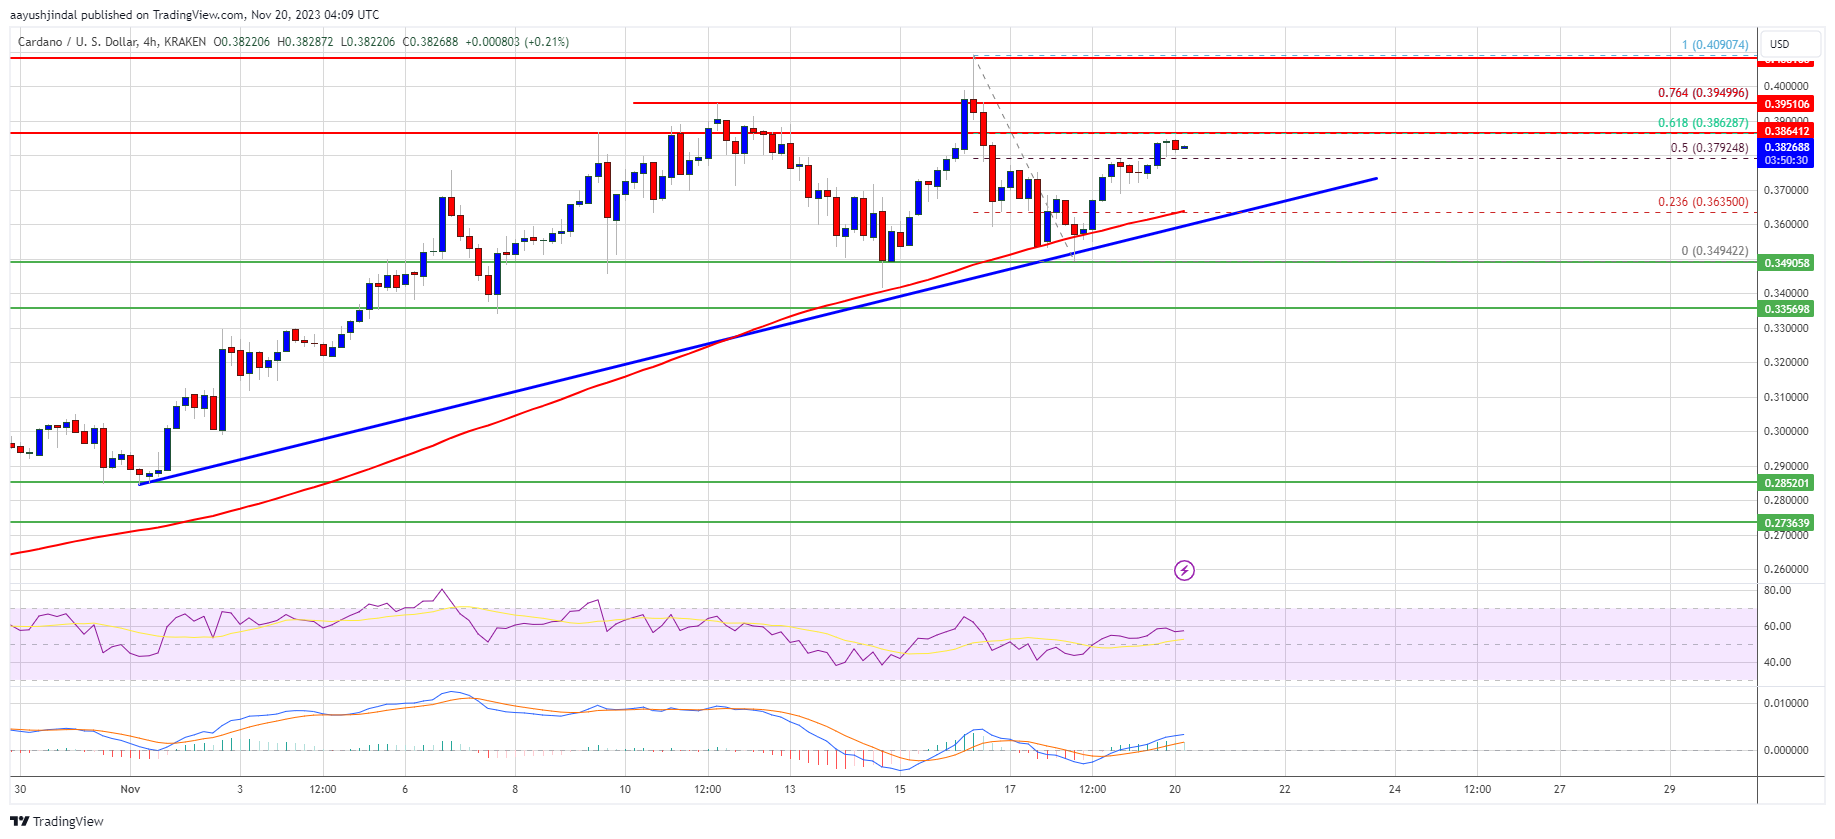Select the 0.236 (0.363500) Fibonacci label
The height and width of the screenshot is (839, 1835).
pos(1703,202)
